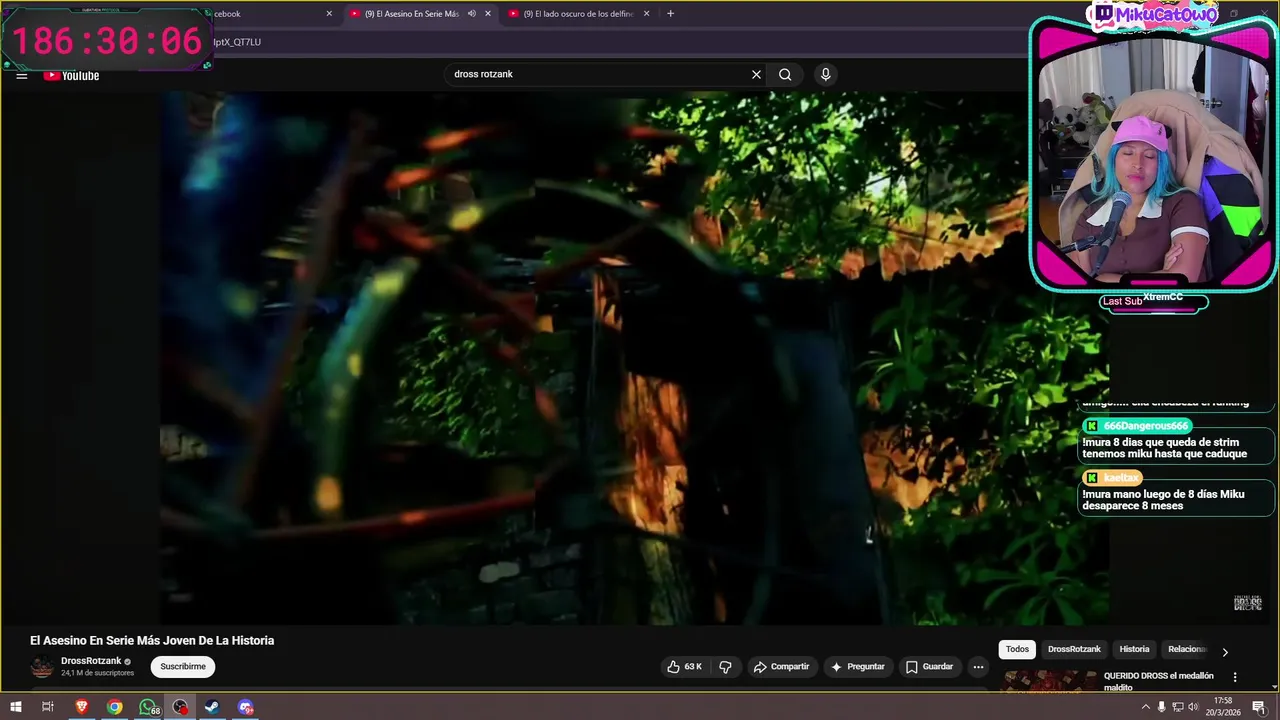
Task: Open options menu for QUERIDO DROSS video
Action: coord(1235,677)
